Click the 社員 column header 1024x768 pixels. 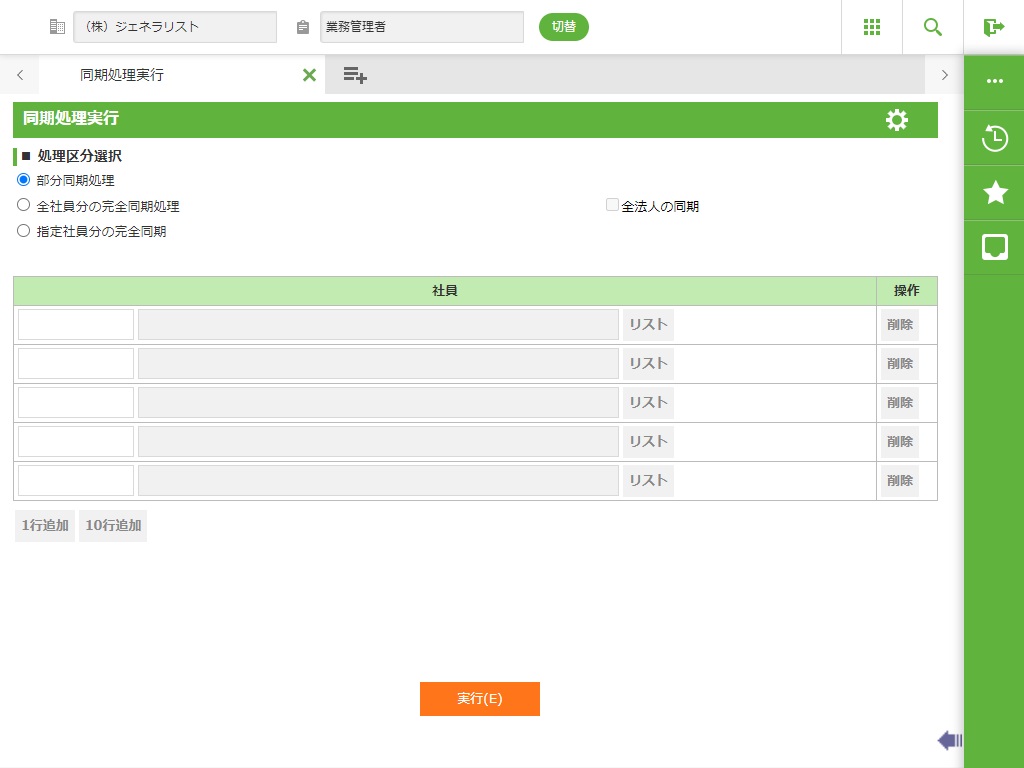445,291
